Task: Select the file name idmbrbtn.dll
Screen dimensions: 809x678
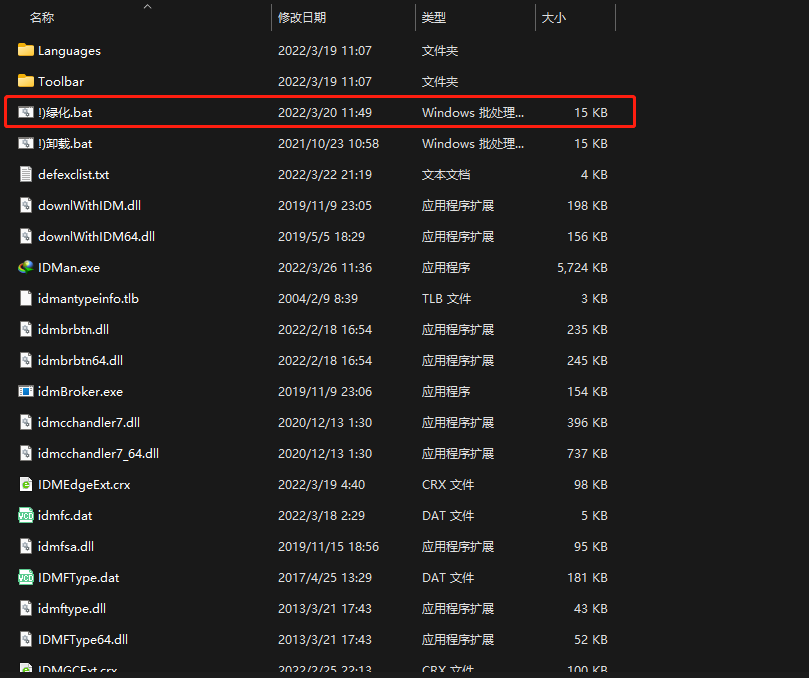Action: (73, 329)
